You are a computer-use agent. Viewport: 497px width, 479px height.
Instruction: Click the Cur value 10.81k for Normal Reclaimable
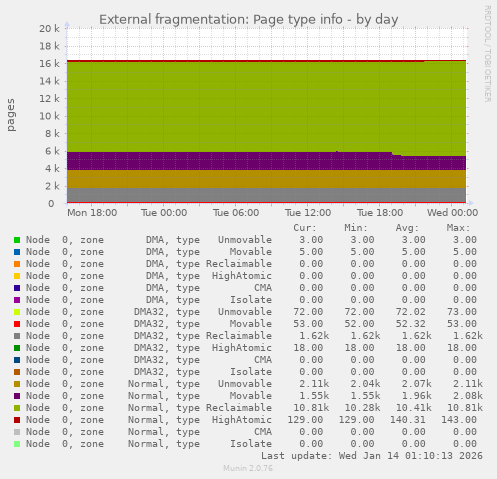(x=311, y=408)
